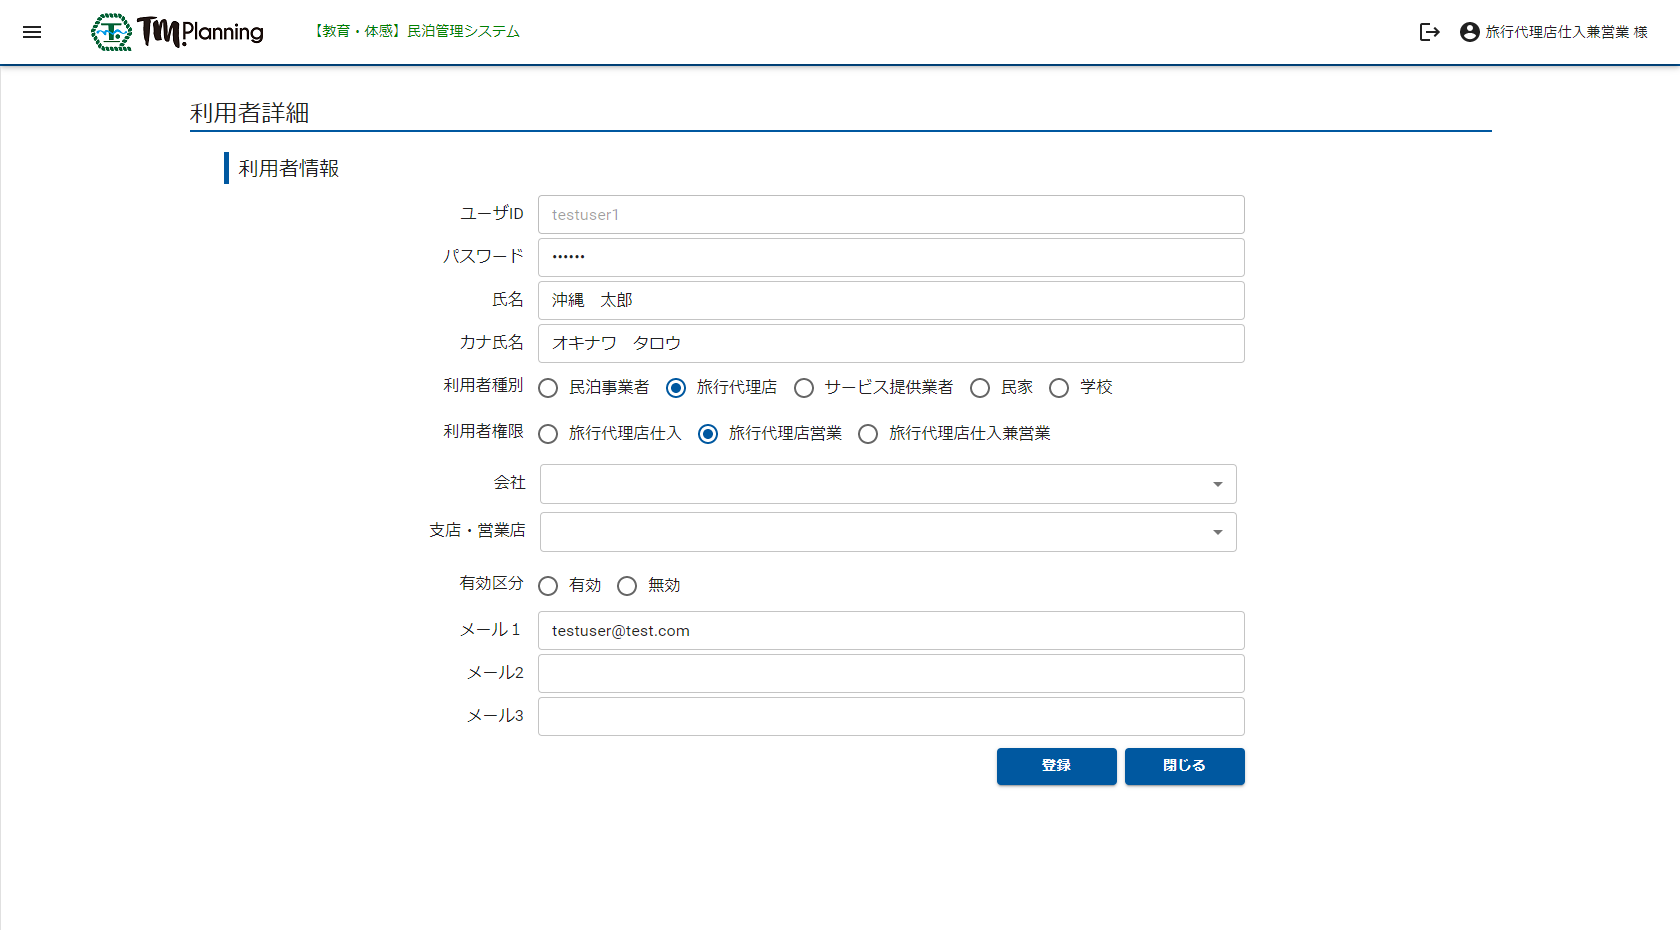
Task: Click into the メール2 field
Action: tap(890, 673)
